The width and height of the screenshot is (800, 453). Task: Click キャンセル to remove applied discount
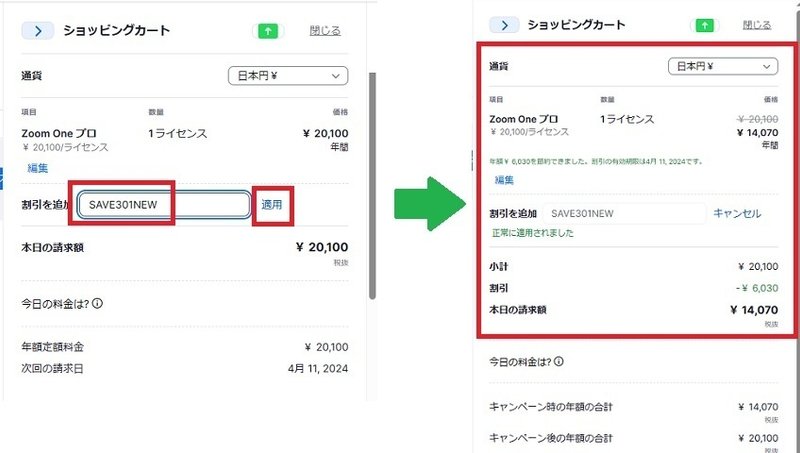[737, 213]
